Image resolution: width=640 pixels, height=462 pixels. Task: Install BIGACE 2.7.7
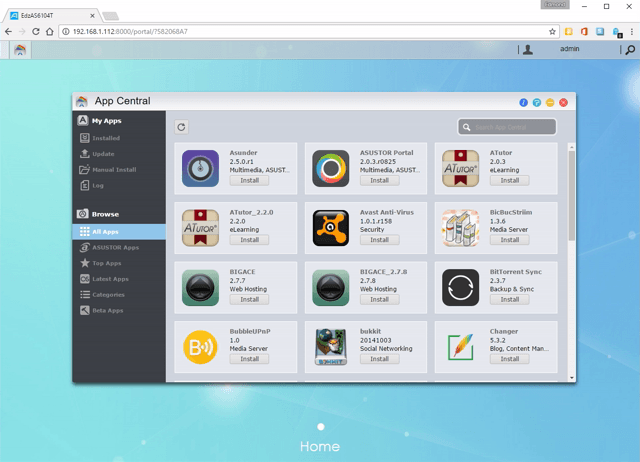(249, 300)
